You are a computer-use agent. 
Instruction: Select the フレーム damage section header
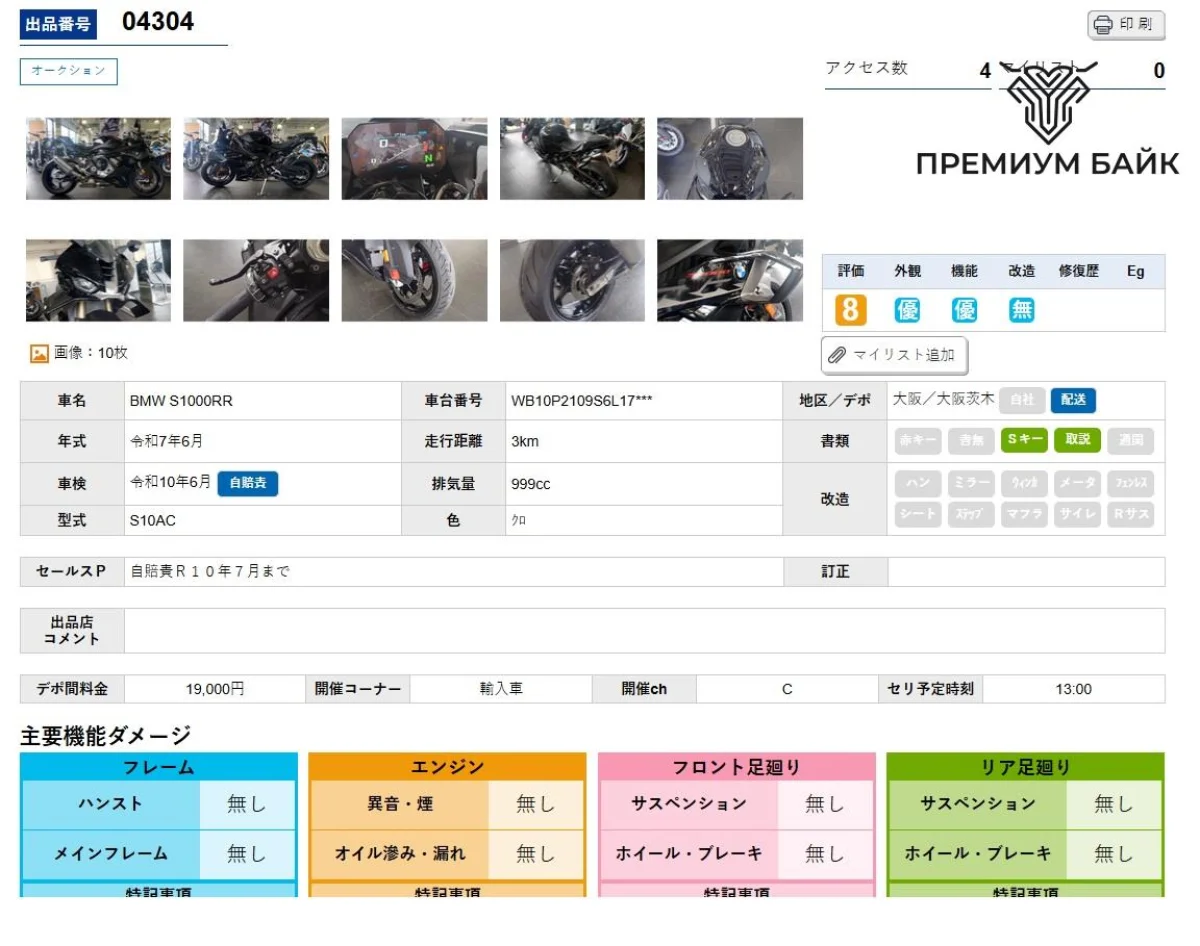[158, 767]
